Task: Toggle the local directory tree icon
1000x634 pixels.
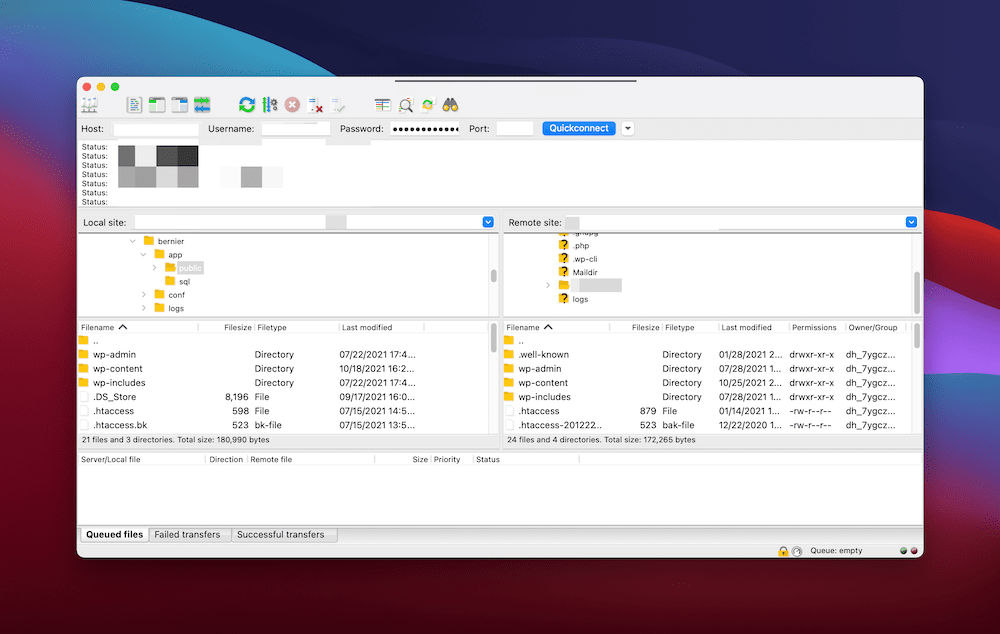Action: pos(157,105)
